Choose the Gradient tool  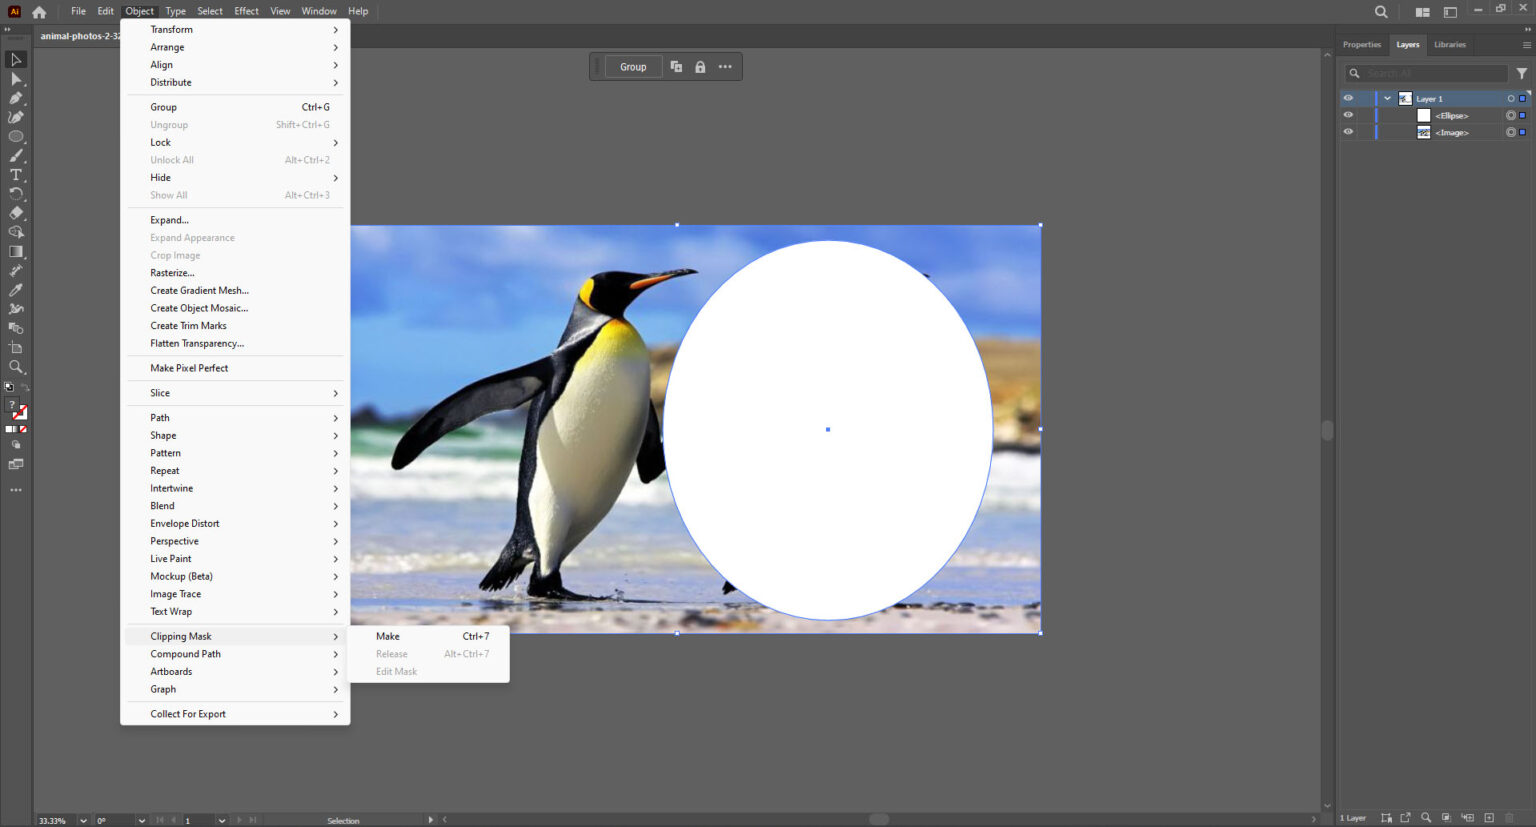pyautogui.click(x=16, y=251)
